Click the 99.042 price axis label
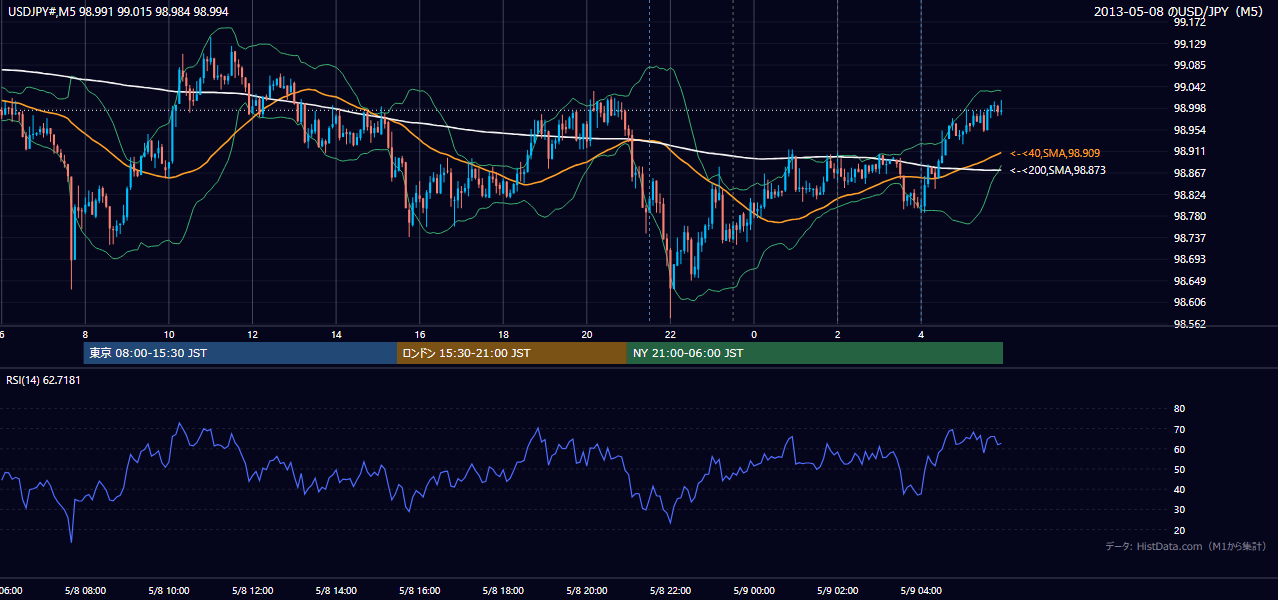 tap(1190, 87)
